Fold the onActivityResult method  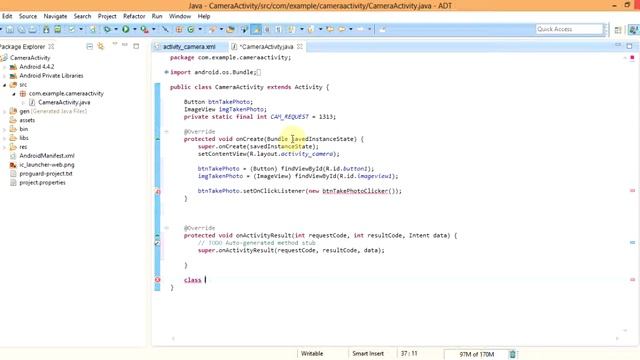point(166,228)
